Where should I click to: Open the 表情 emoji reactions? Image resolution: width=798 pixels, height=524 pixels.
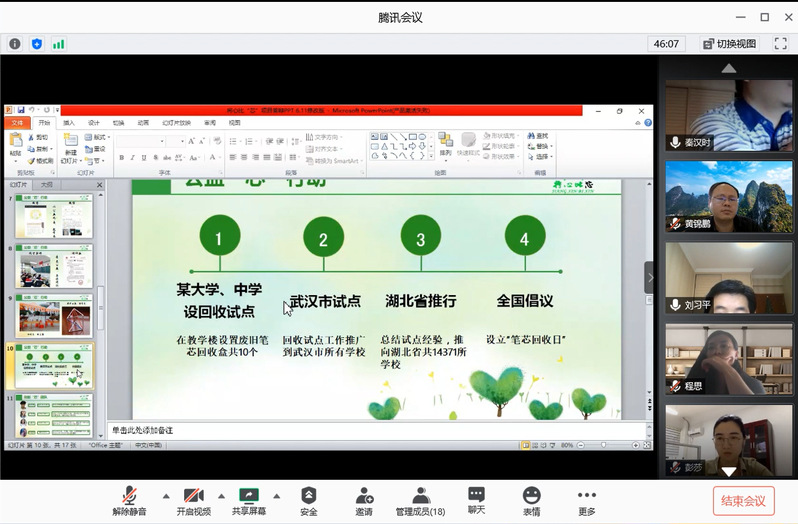tap(531, 501)
